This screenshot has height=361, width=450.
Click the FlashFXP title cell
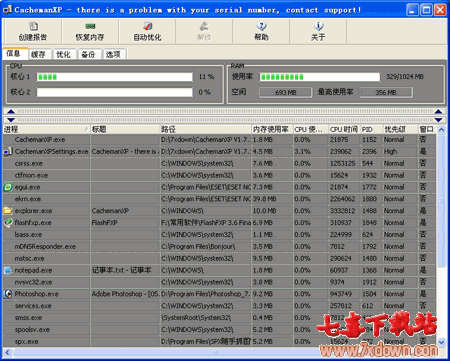(125, 223)
